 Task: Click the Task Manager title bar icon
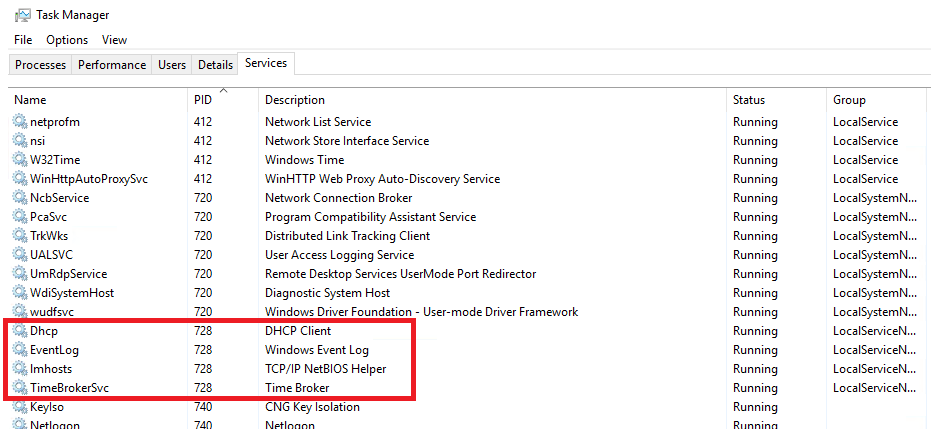click(x=23, y=15)
